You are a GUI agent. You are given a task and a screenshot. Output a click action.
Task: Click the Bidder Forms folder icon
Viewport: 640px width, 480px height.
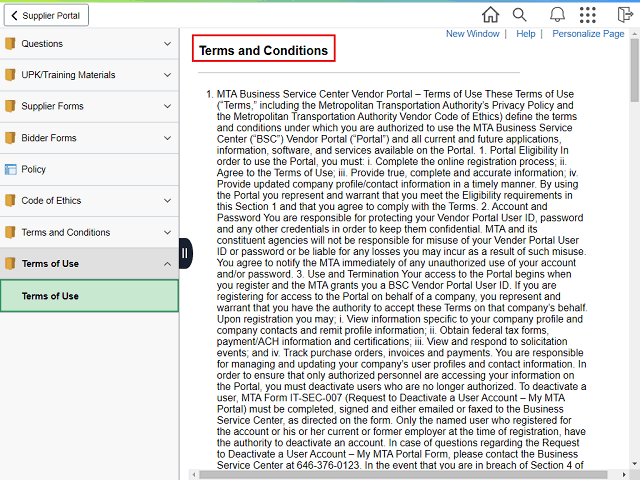pyautogui.click(x=10, y=138)
